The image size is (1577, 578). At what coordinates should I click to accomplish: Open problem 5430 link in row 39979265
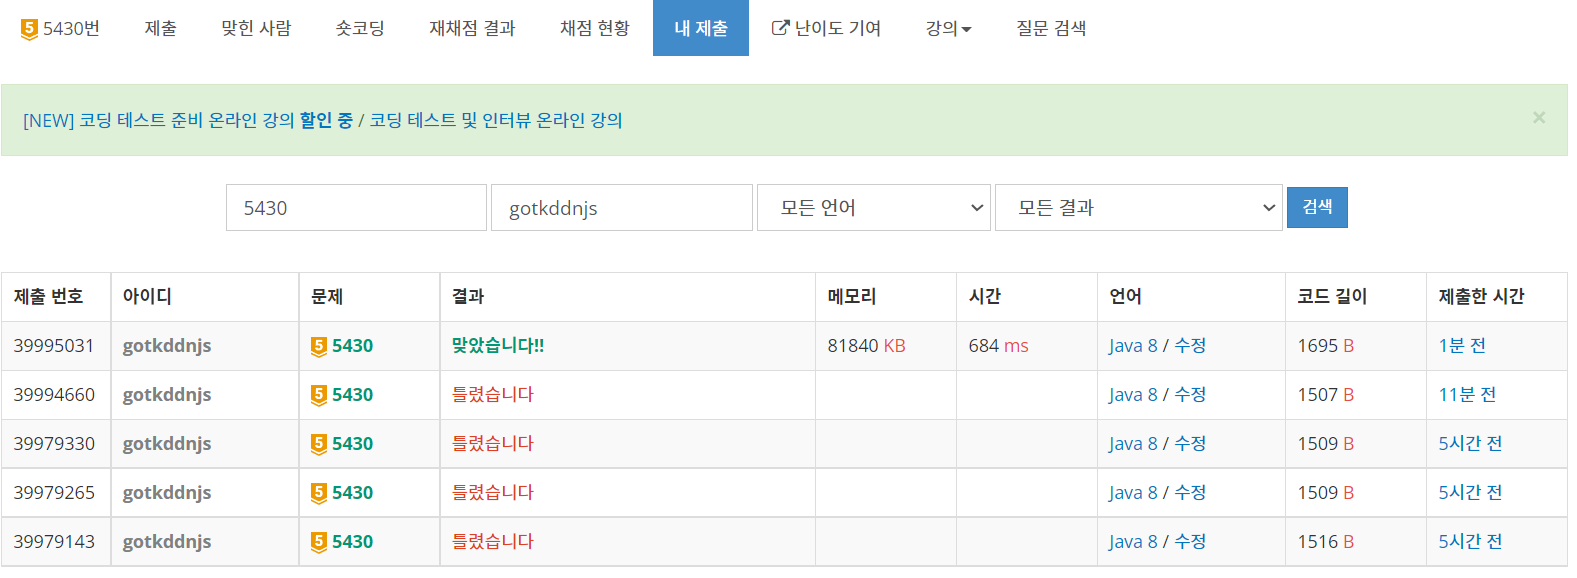(x=352, y=493)
